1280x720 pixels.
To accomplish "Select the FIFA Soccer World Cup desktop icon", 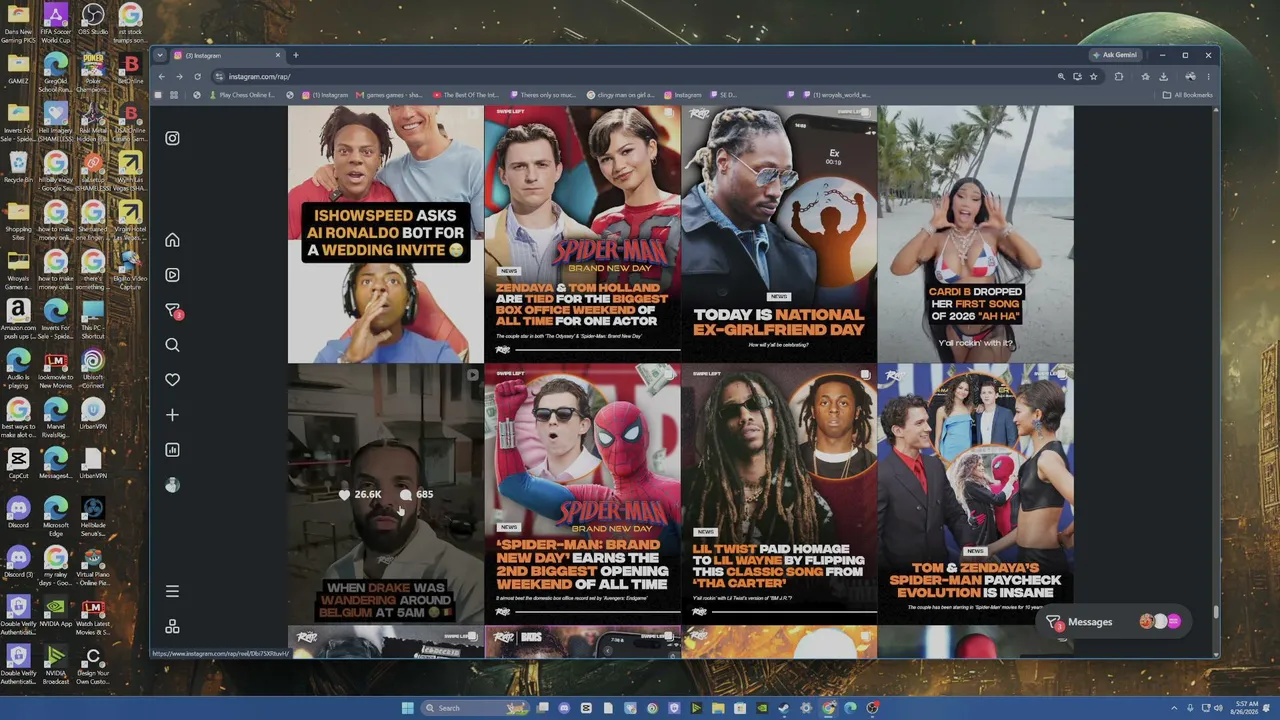I will point(55,21).
